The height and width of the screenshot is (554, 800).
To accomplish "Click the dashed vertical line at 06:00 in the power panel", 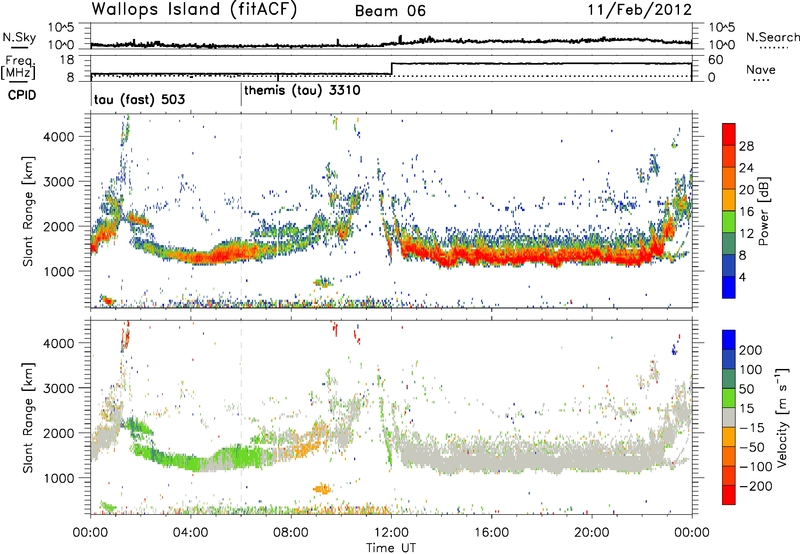I will point(241,210).
